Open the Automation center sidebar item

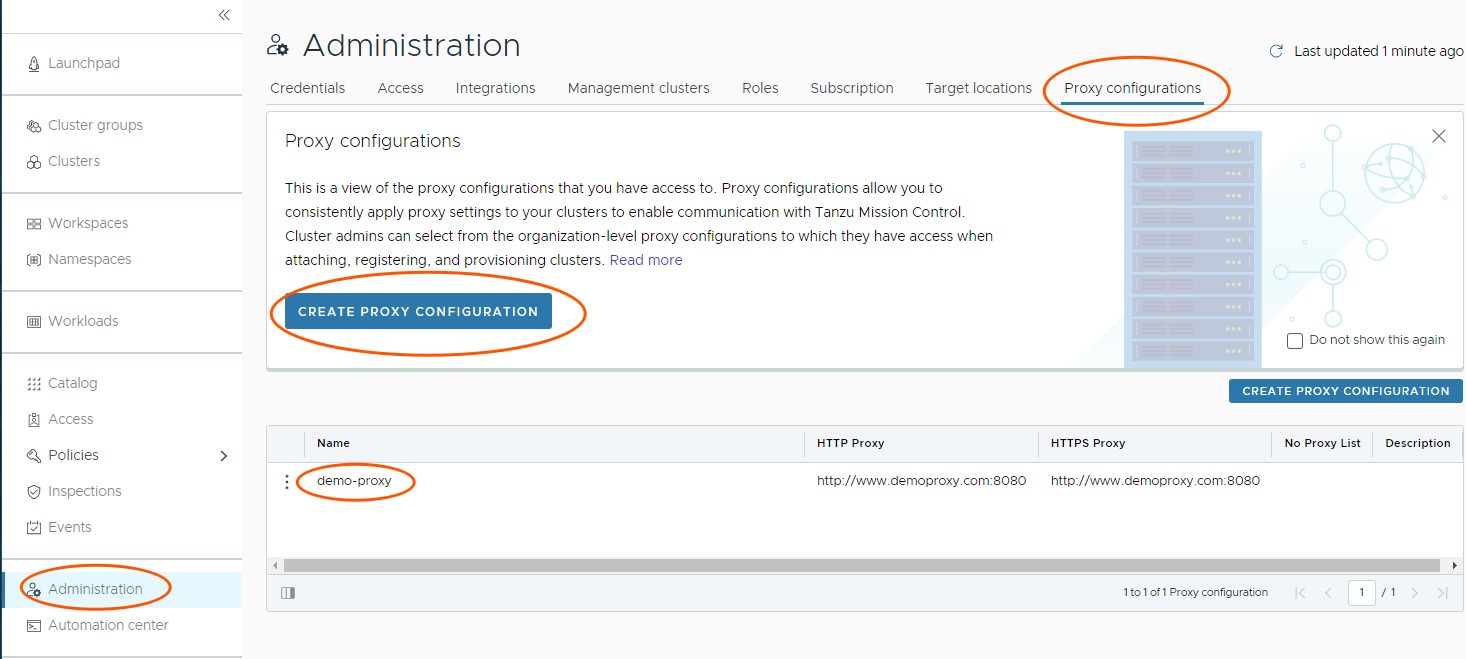(x=108, y=625)
